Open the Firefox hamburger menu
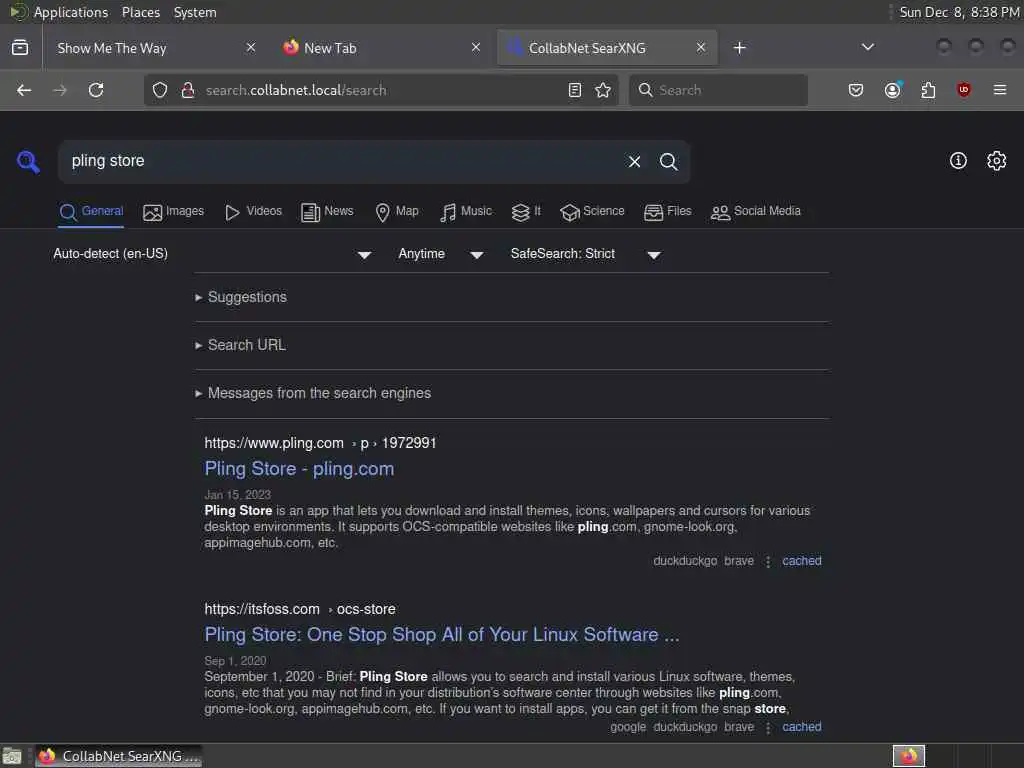 [x=1000, y=90]
